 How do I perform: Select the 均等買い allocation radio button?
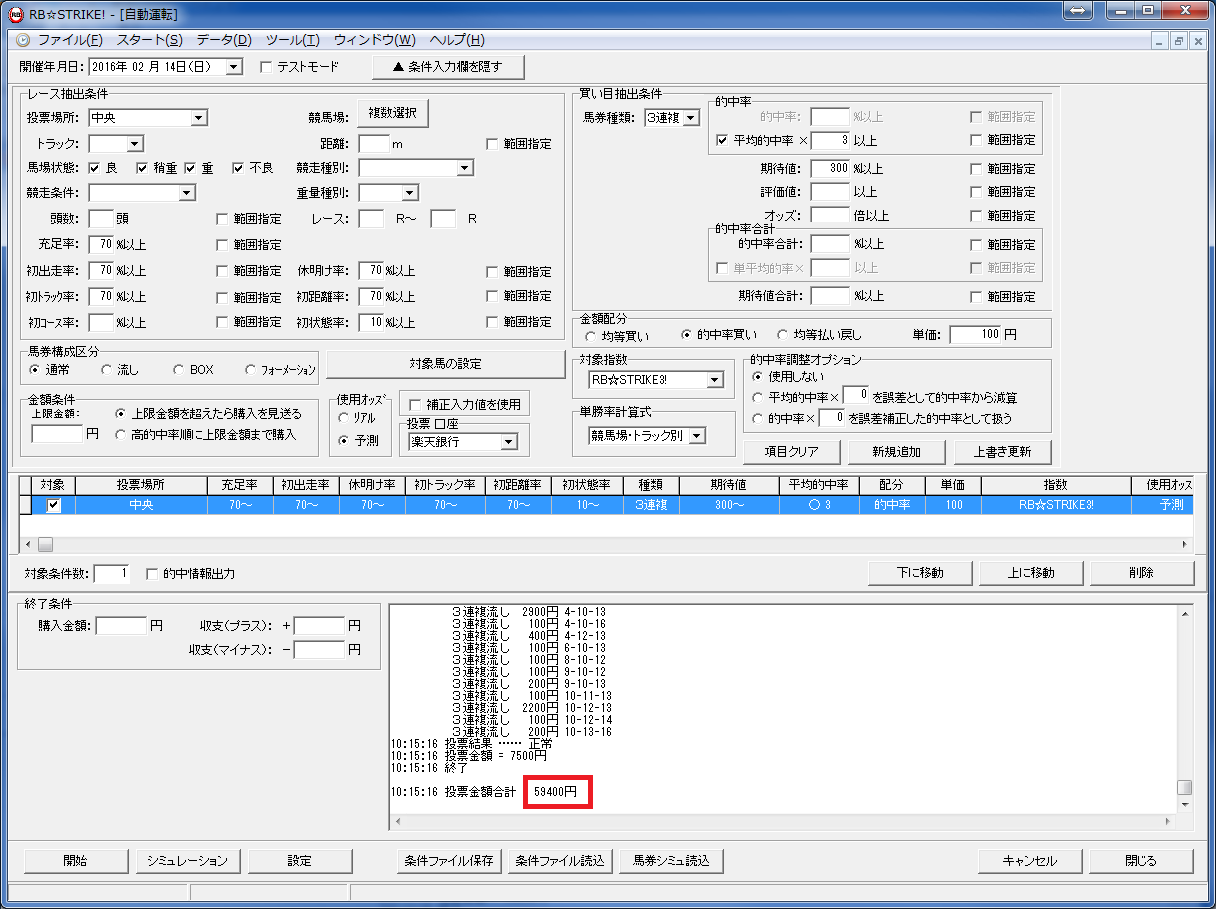[591, 335]
